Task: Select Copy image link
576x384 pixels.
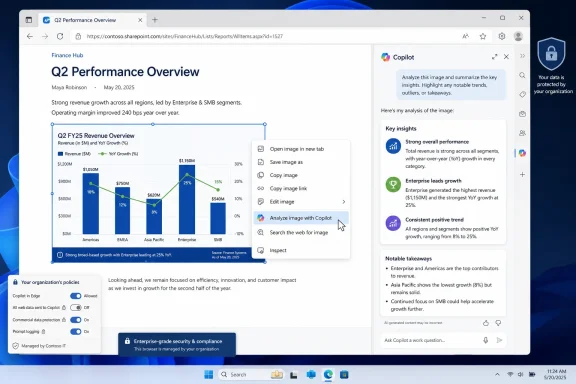Action: [x=301, y=189]
